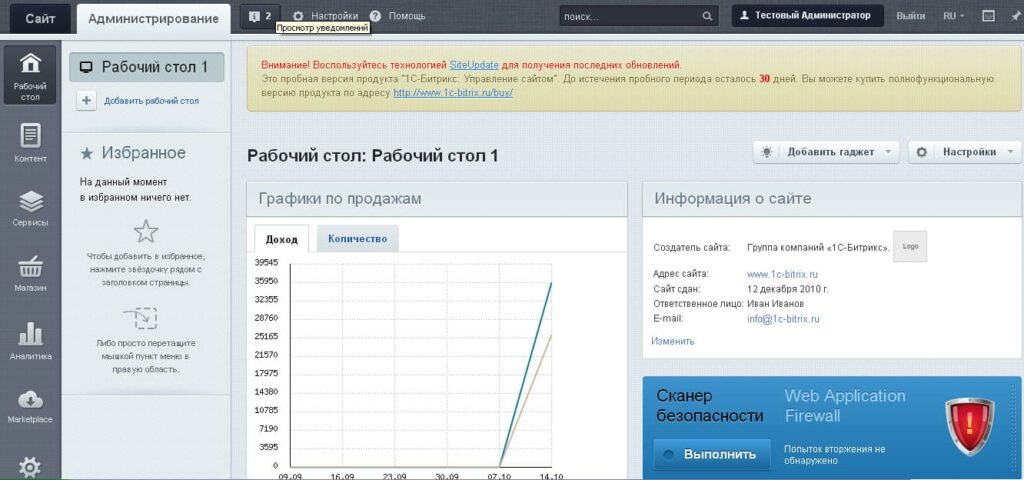This screenshot has width=1024, height=480.
Task: Open the SiteUpdate link in the warning
Action: 474,64
